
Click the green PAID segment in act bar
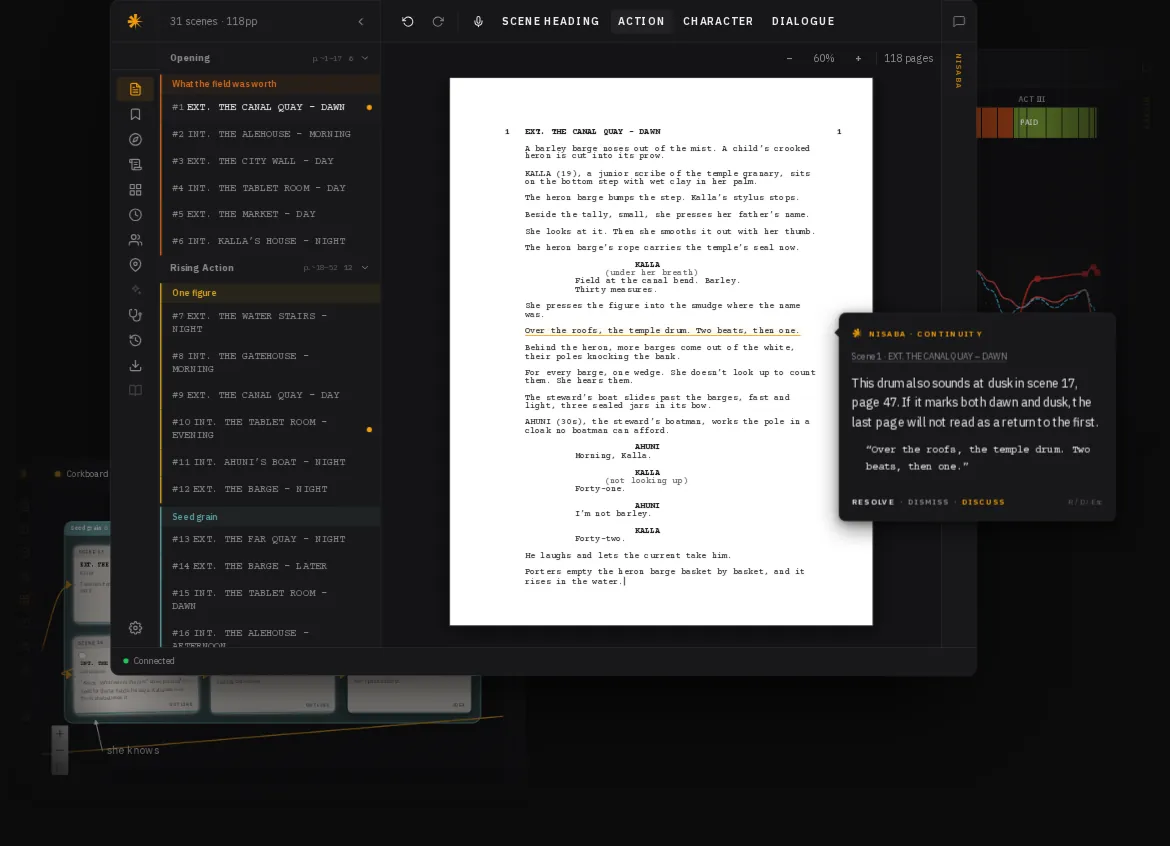tap(1055, 122)
